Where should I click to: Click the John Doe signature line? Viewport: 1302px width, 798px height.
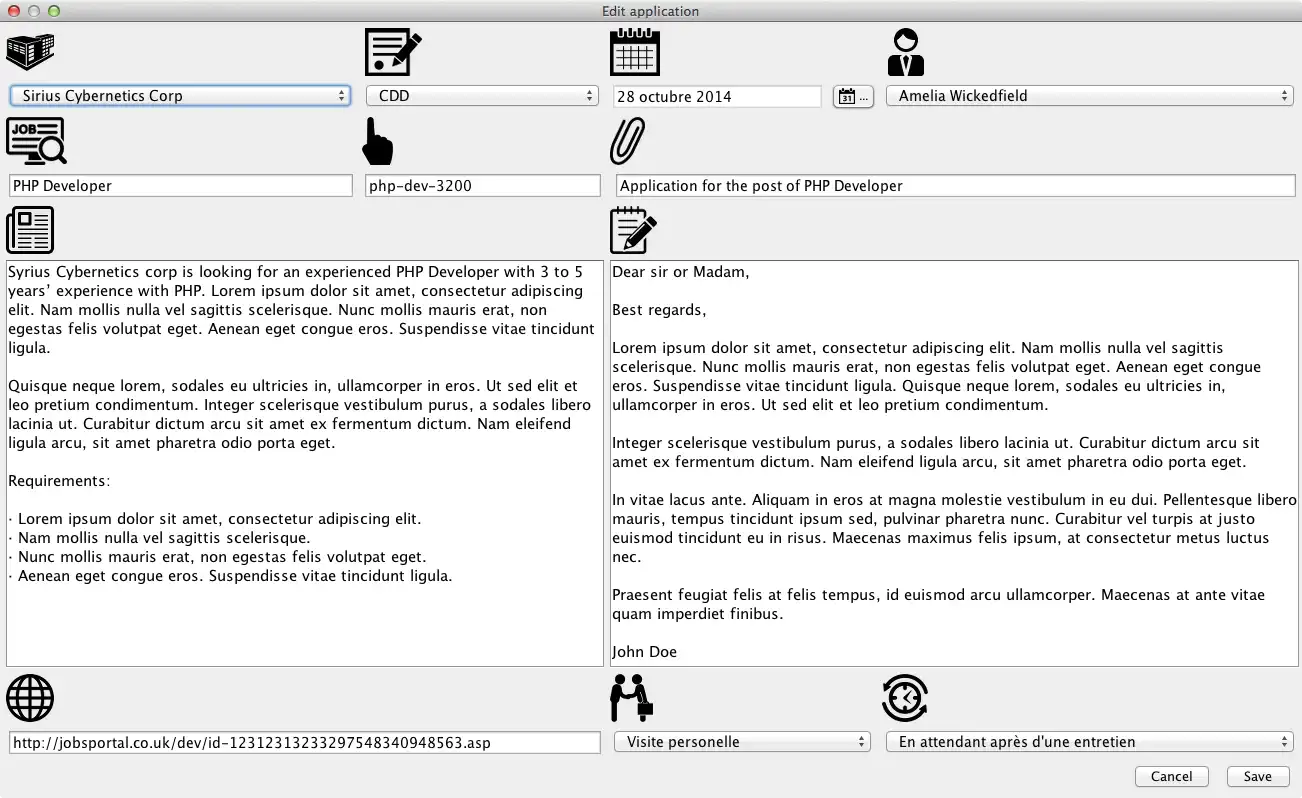pyautogui.click(x=644, y=652)
